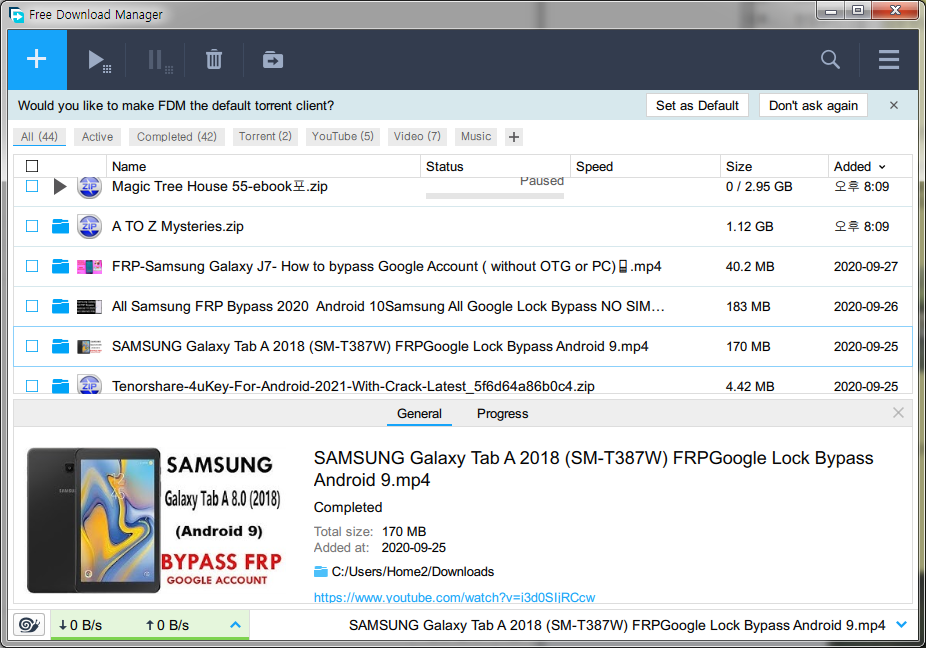Open C:/Users/Home2/Downloads path

[x=413, y=571]
